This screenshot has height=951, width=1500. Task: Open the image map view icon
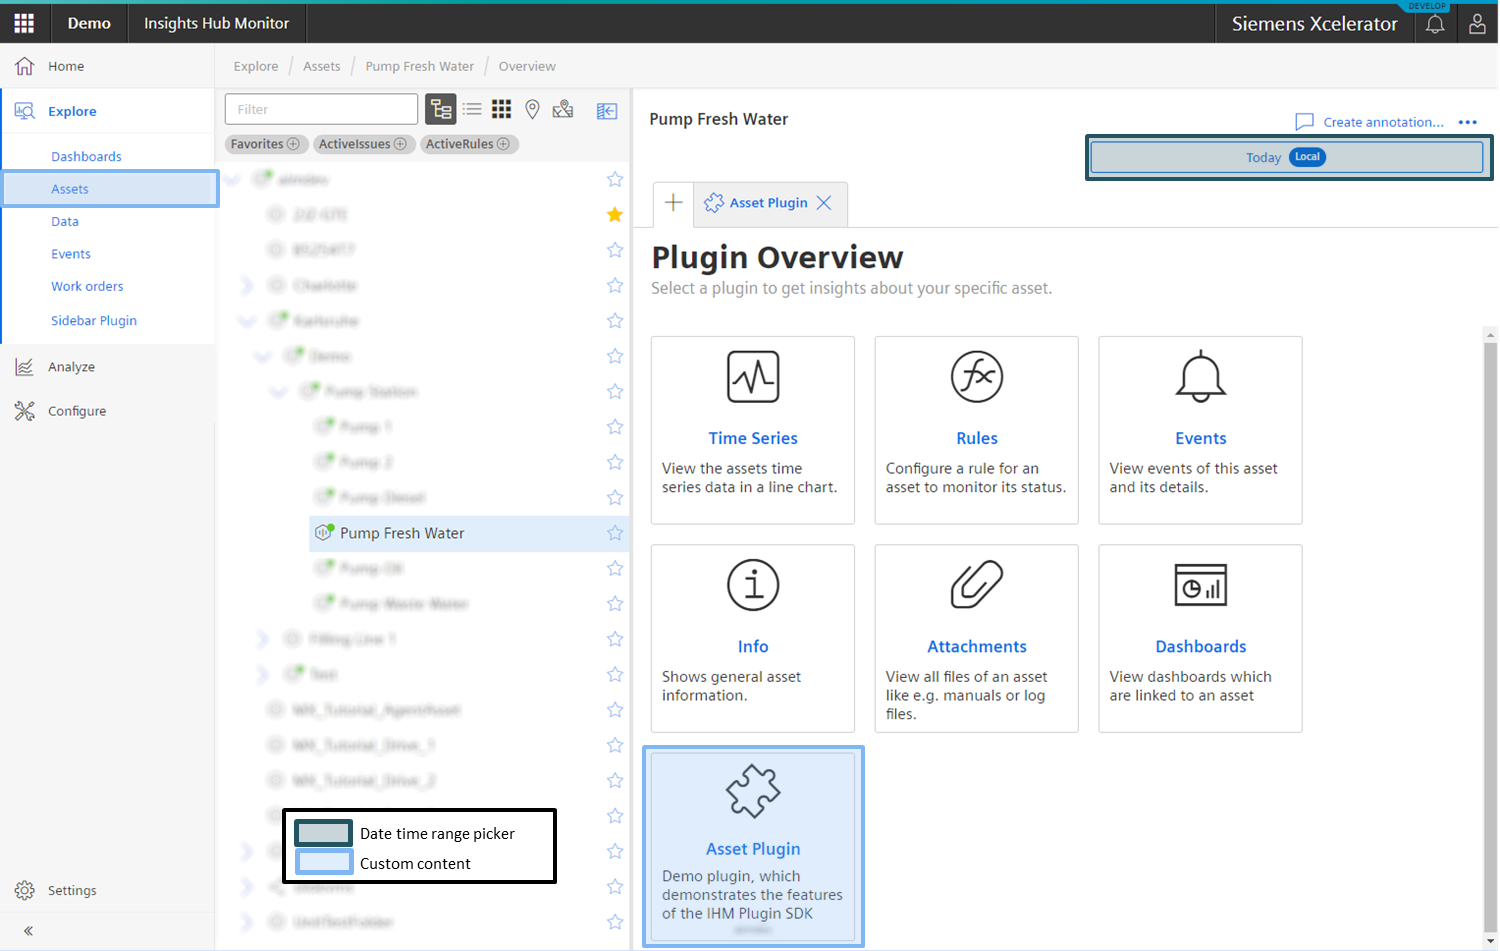(563, 109)
